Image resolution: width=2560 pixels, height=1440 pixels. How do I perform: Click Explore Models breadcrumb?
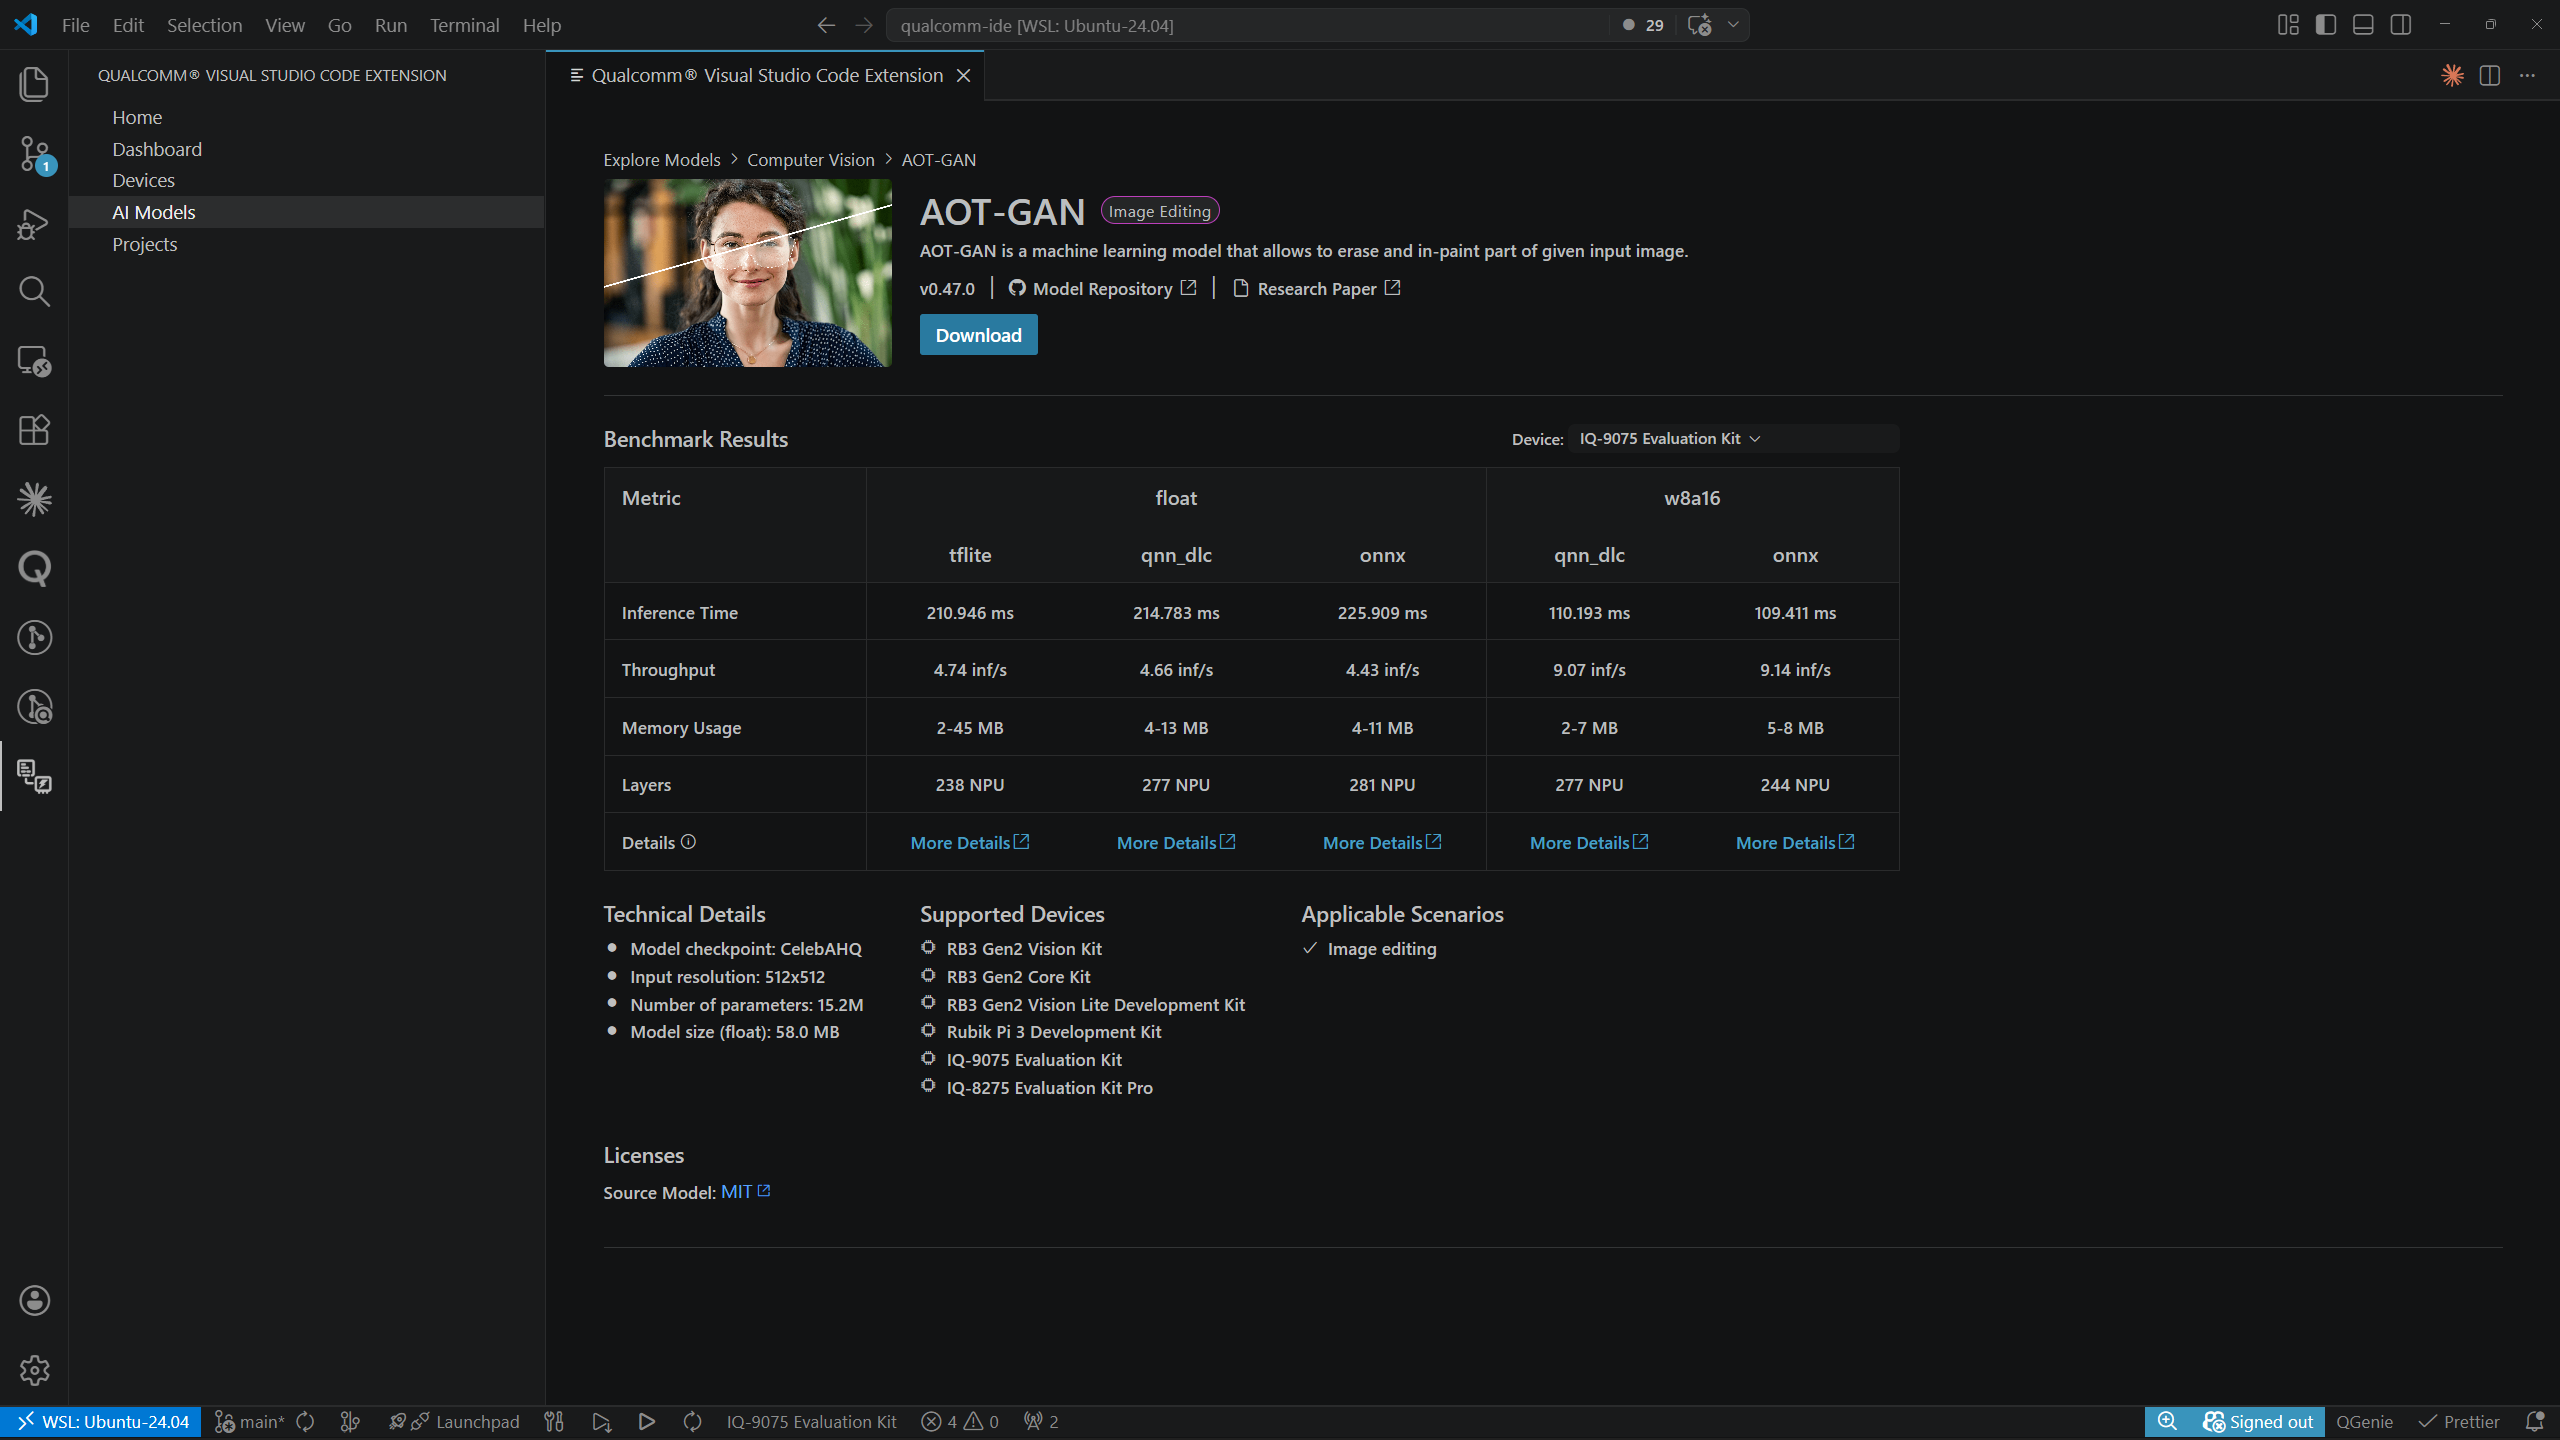pyautogui.click(x=661, y=160)
